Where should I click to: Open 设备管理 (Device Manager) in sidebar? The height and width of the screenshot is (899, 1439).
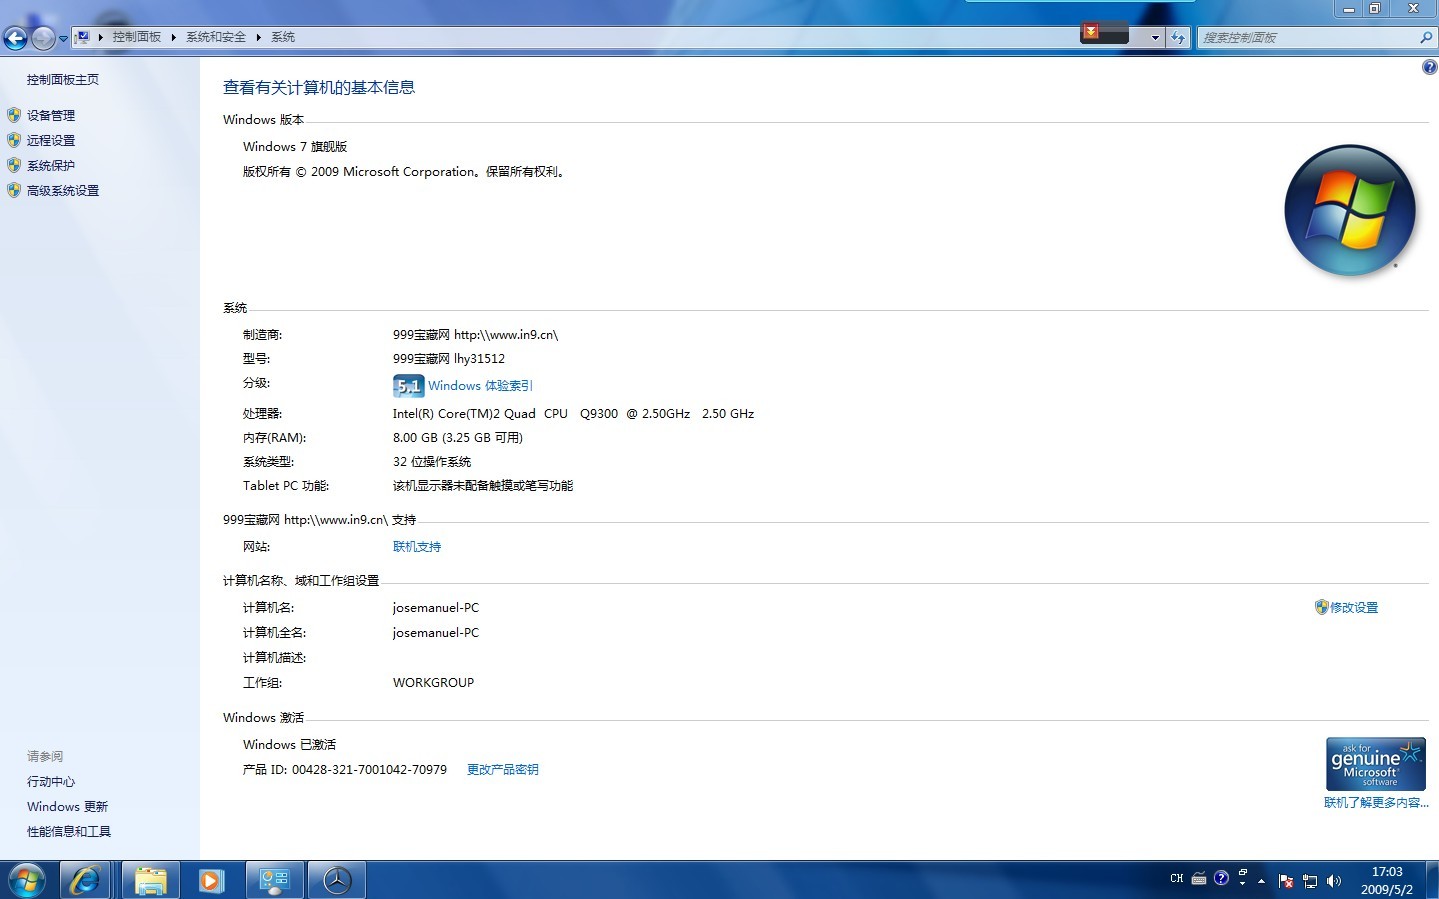pyautogui.click(x=50, y=115)
